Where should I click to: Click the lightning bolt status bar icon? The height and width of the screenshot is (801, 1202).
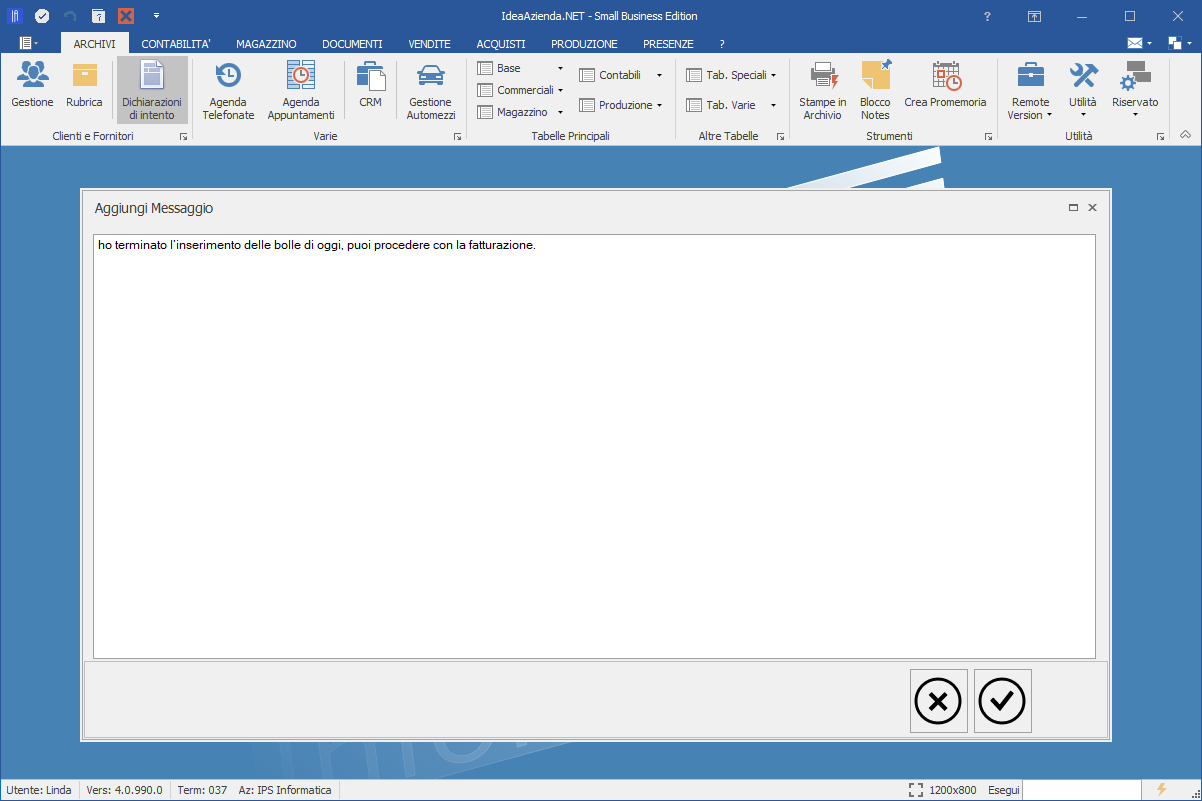1161,790
